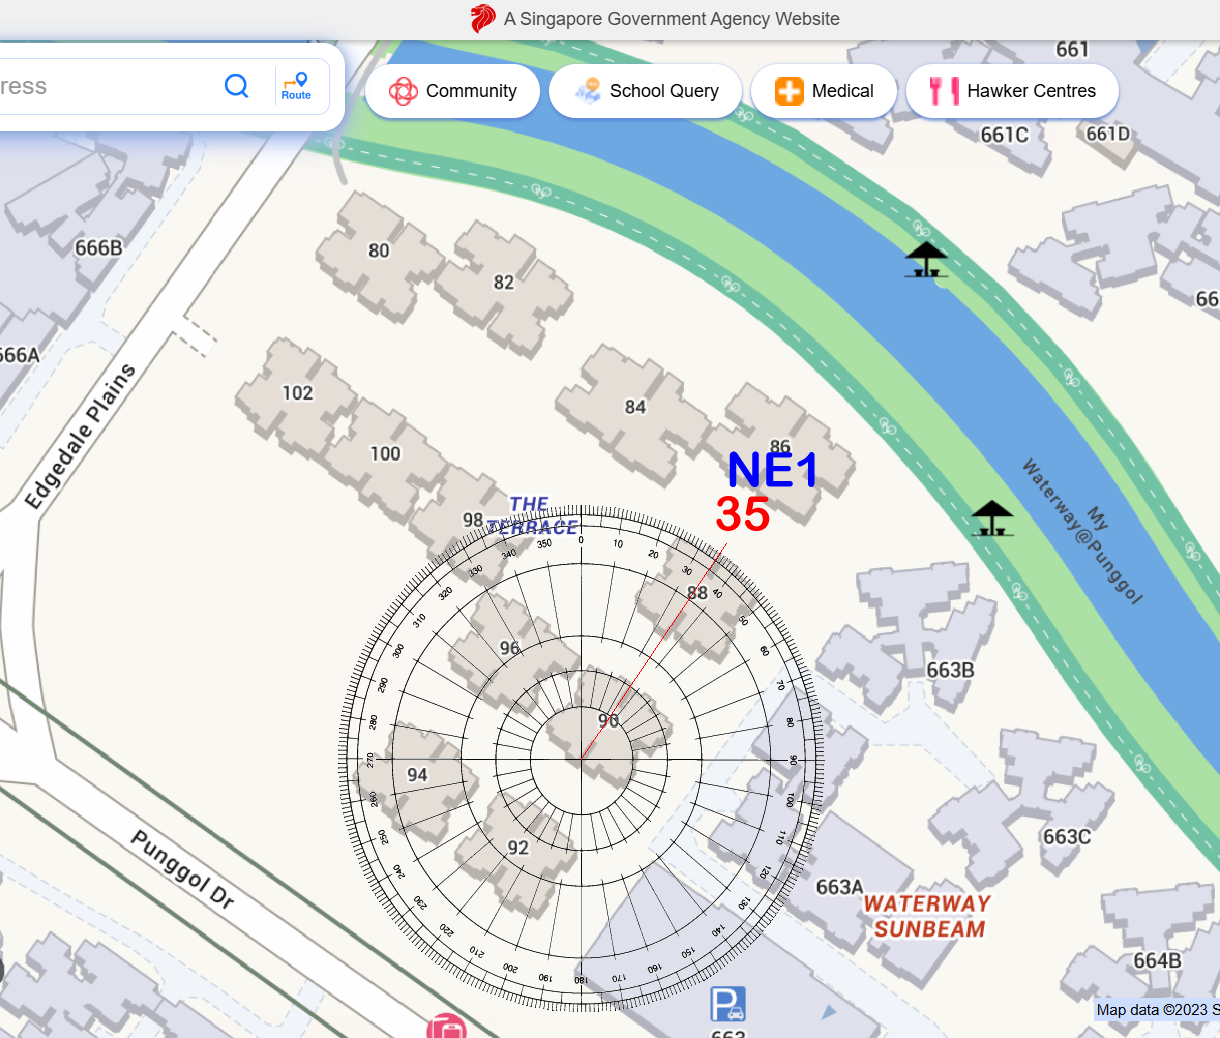Open the School Query filter
The width and height of the screenshot is (1220, 1038).
(646, 91)
